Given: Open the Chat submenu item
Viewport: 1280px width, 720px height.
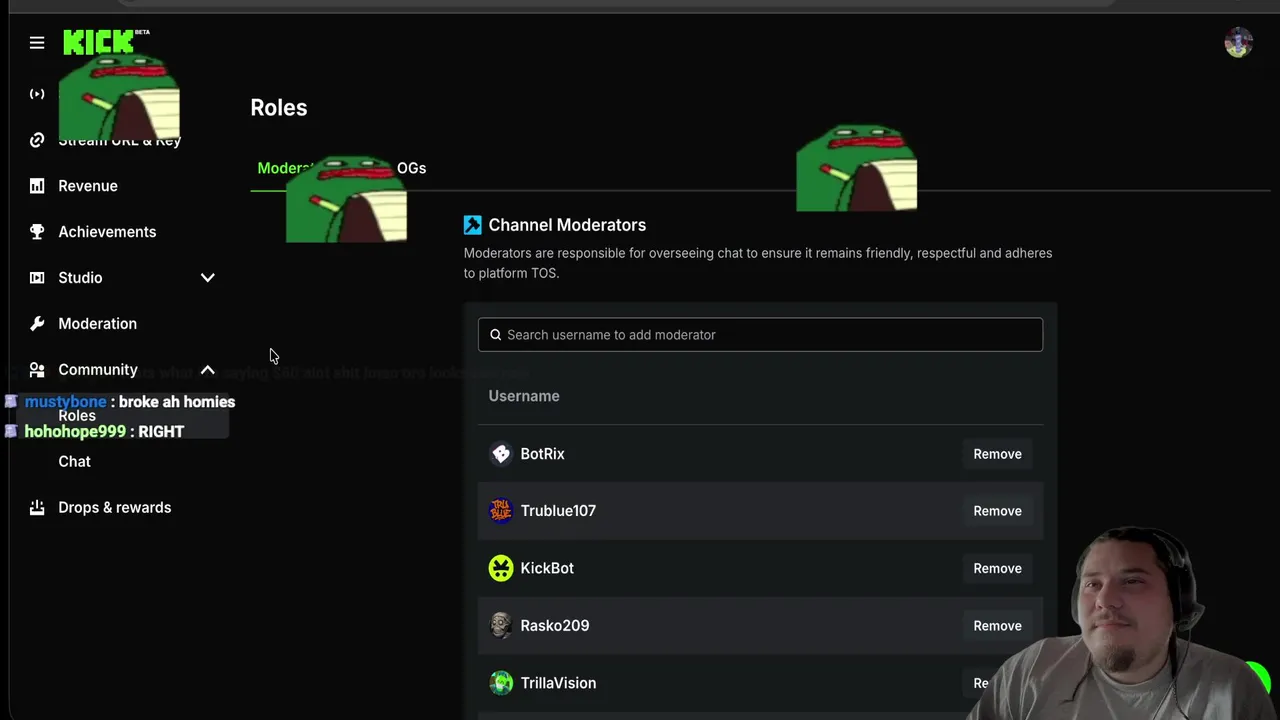Looking at the screenshot, I should (x=75, y=462).
